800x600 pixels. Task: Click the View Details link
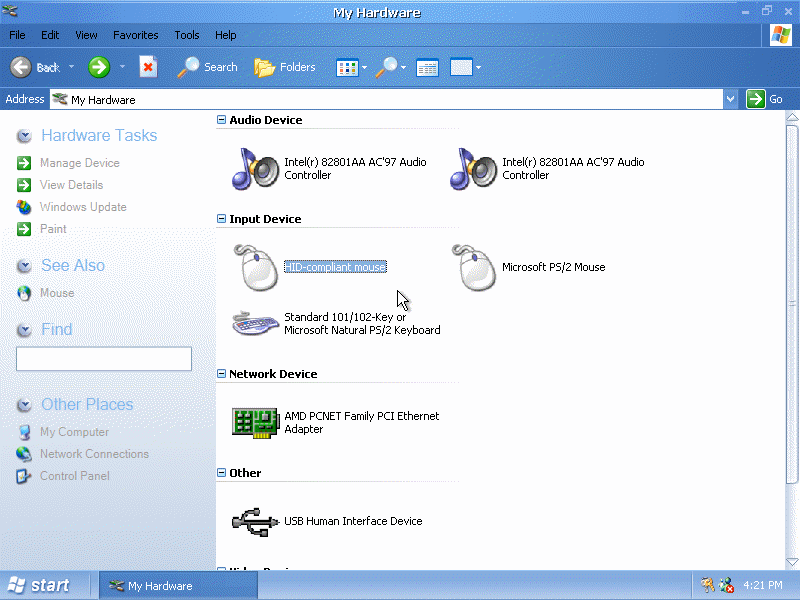click(x=71, y=185)
